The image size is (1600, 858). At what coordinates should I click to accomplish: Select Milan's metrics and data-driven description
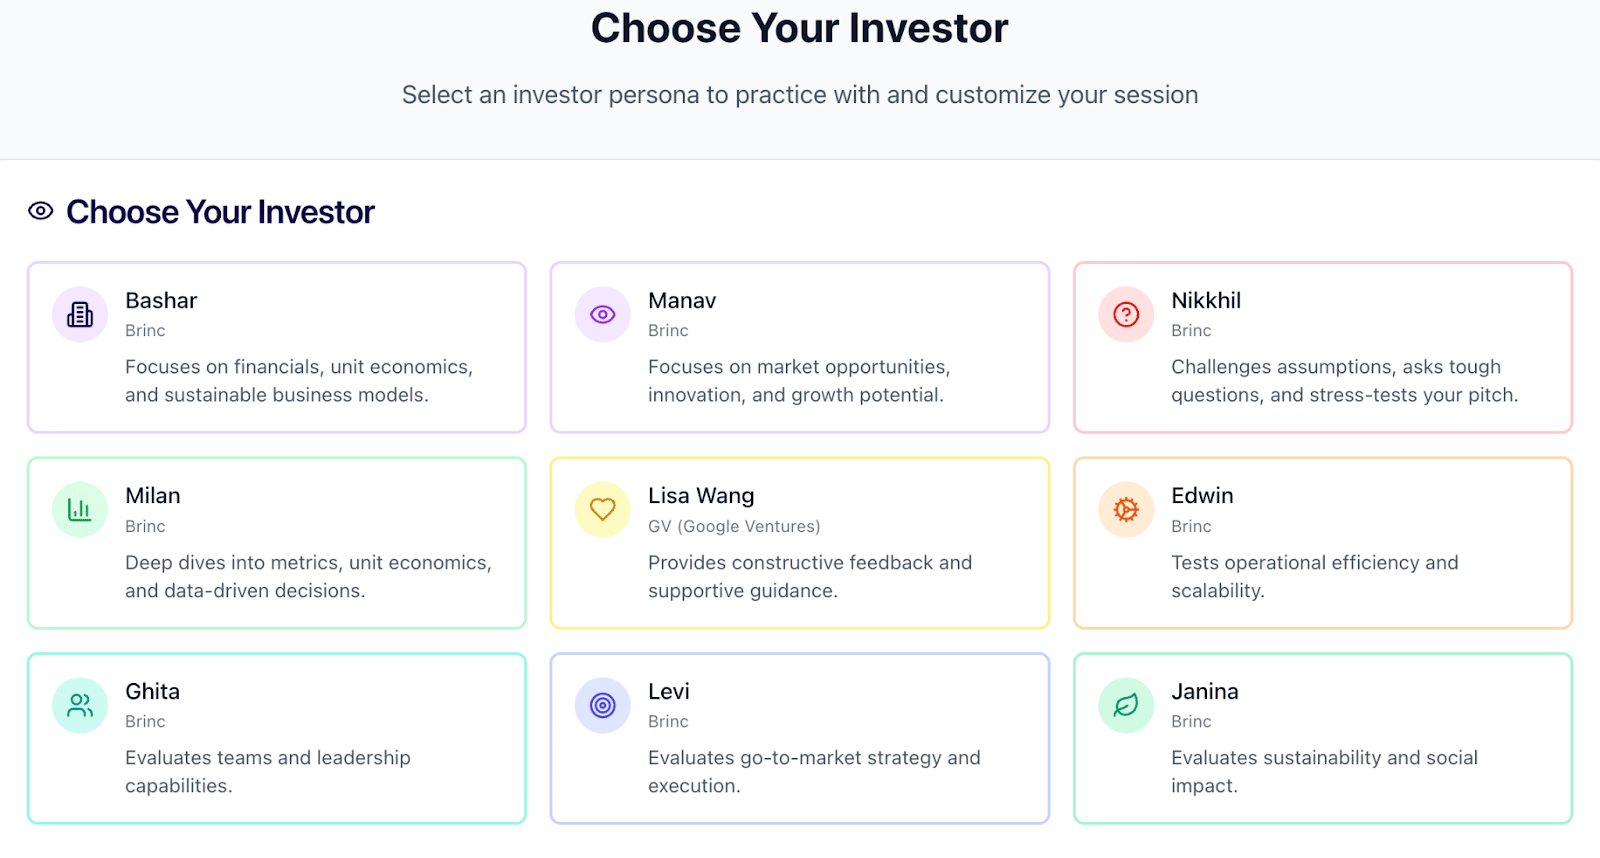coord(308,577)
